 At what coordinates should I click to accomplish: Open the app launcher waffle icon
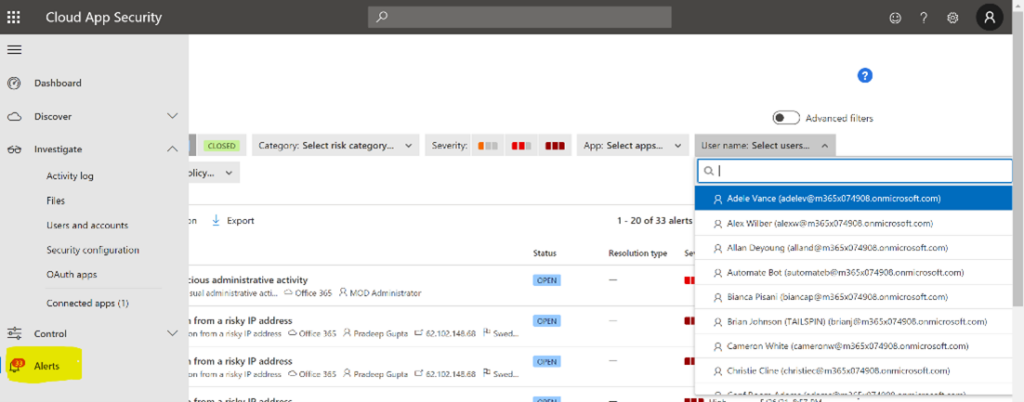click(13, 18)
